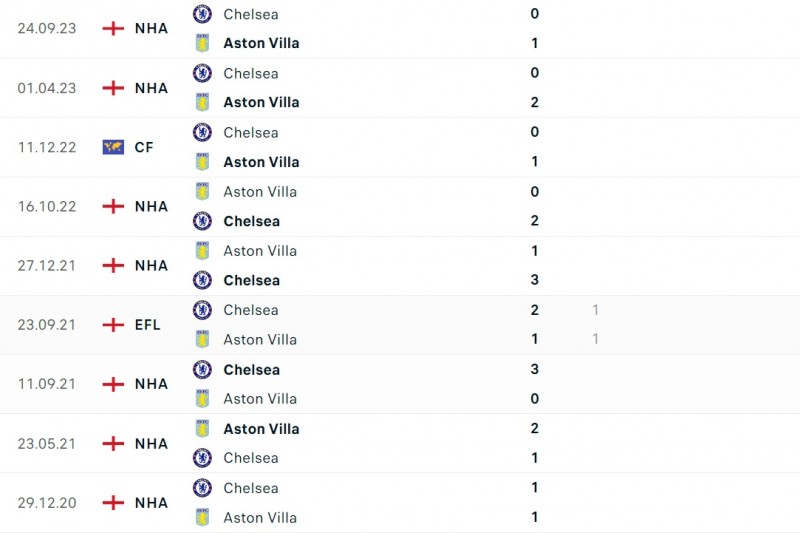The height and width of the screenshot is (533, 800).
Task: Click world flag icon beside CF
Action: coord(113,147)
